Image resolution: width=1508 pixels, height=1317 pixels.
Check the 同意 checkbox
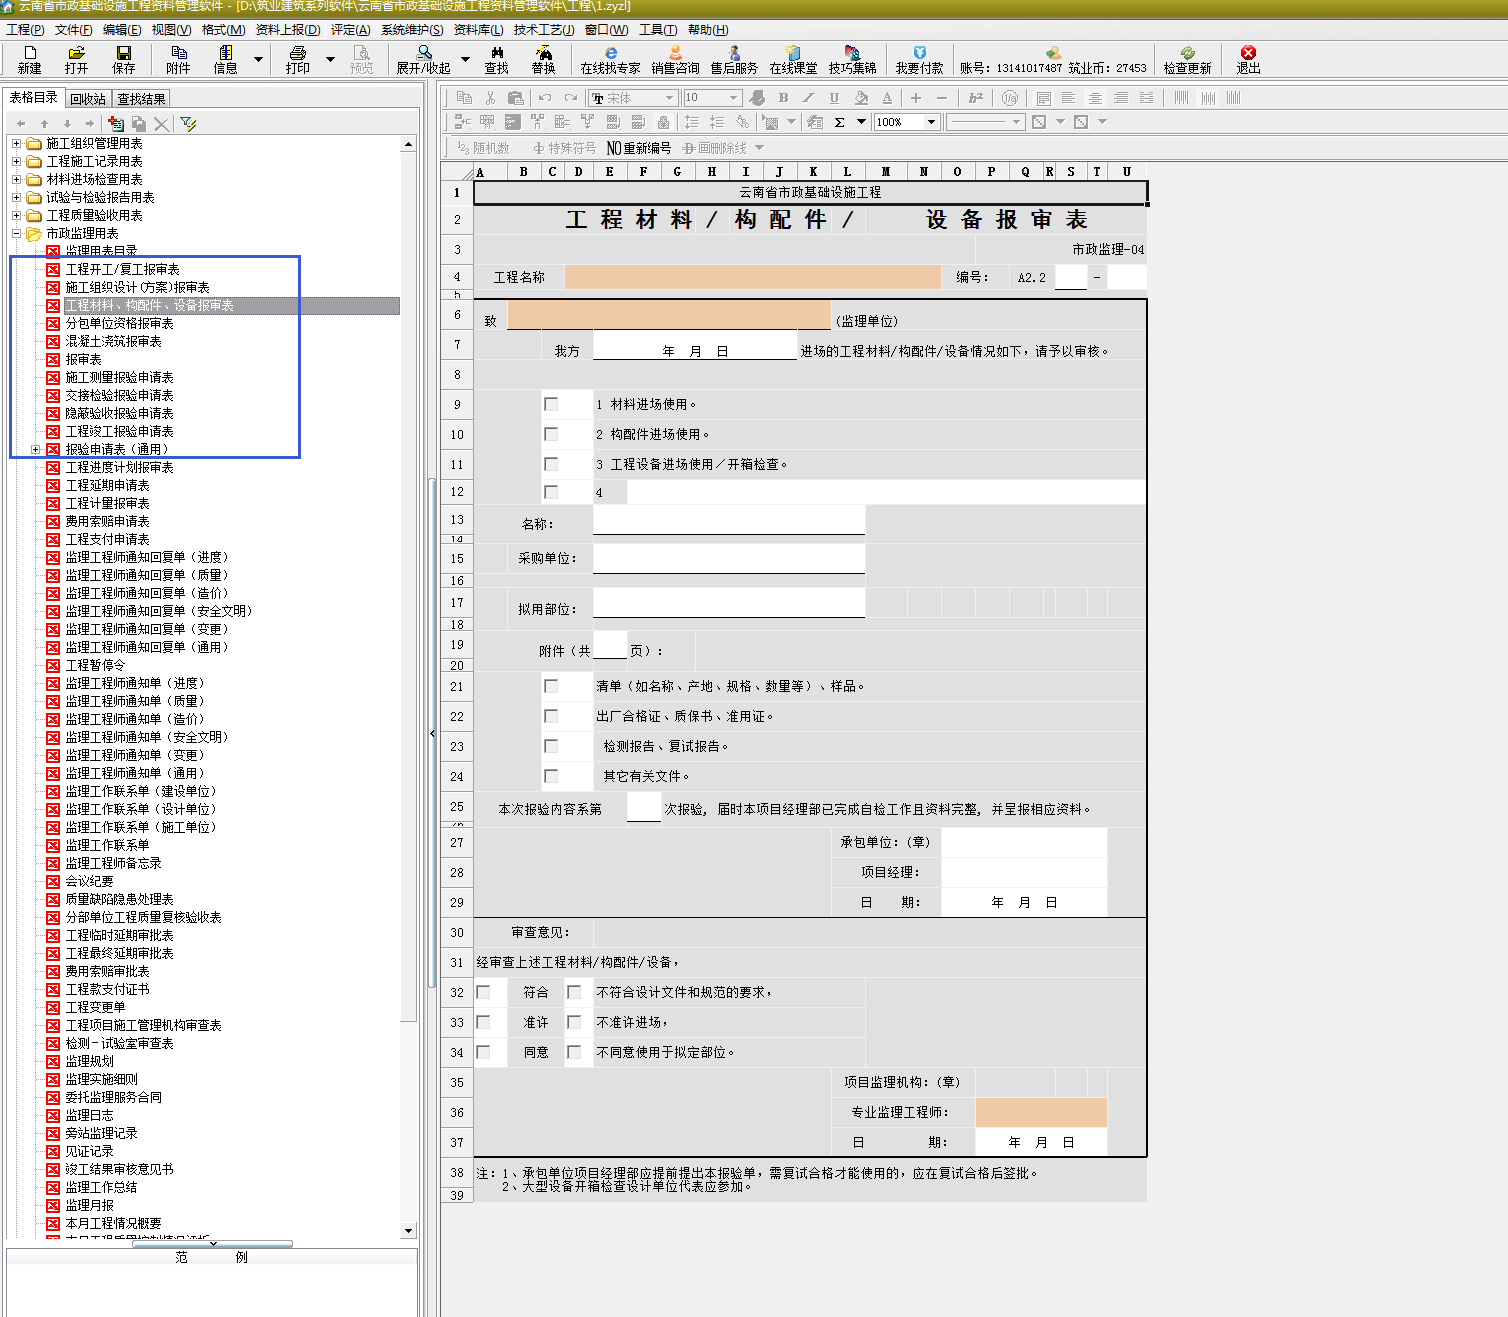(x=483, y=1052)
